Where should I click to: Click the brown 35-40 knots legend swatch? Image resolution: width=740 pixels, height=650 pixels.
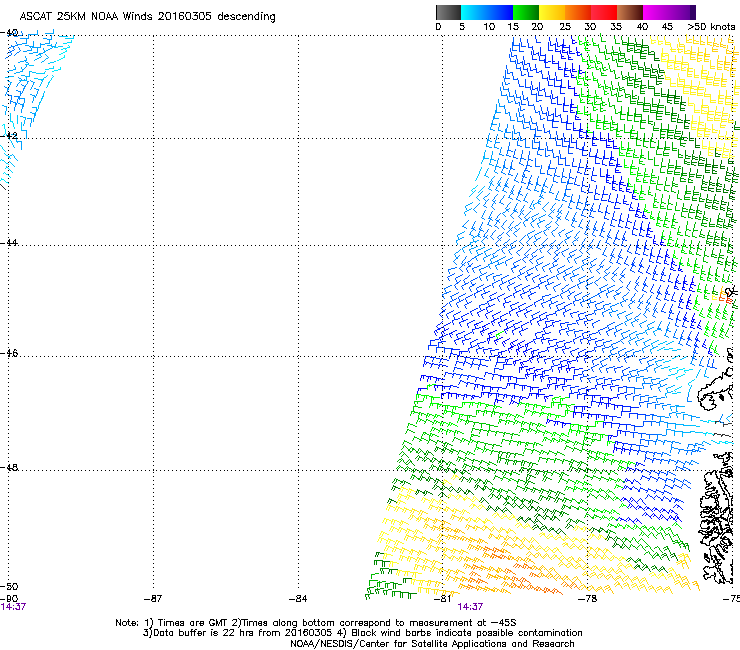click(x=630, y=12)
